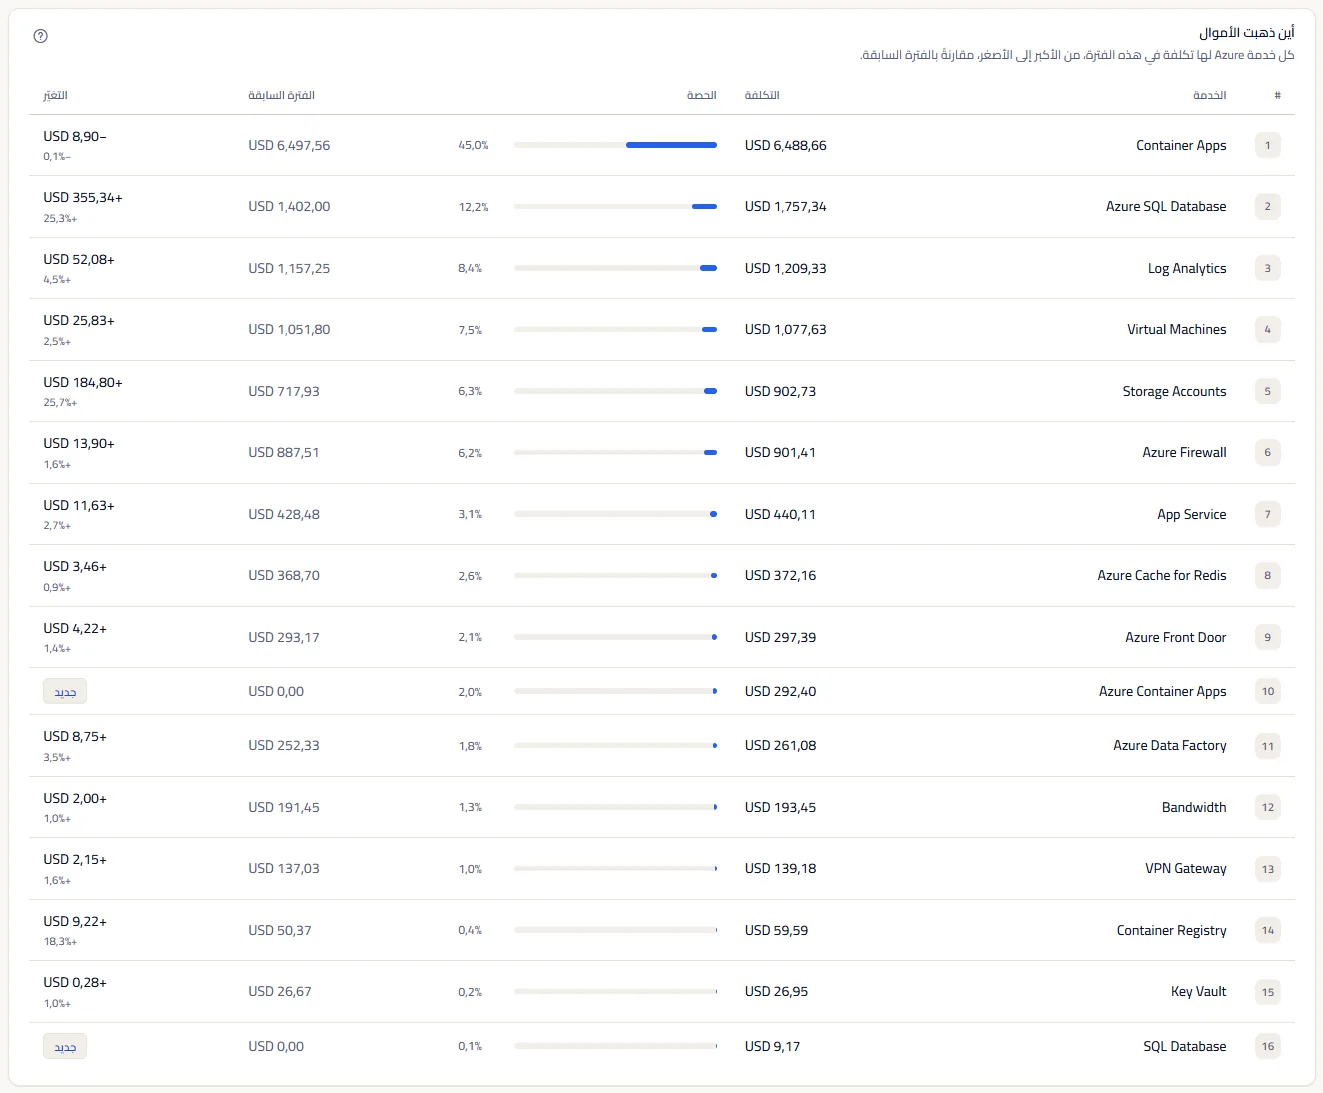
Task: Click the help question-mark icon
Action: point(41,36)
